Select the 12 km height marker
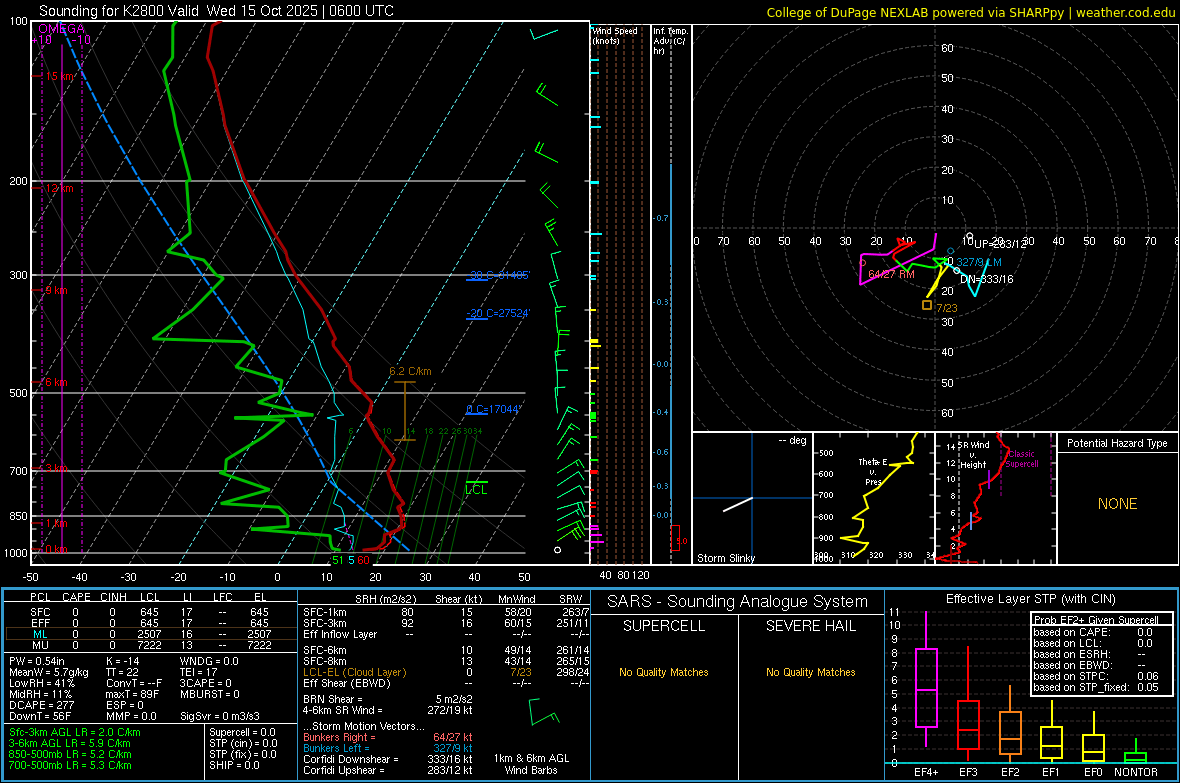The height and width of the screenshot is (783, 1180). (x=59, y=188)
